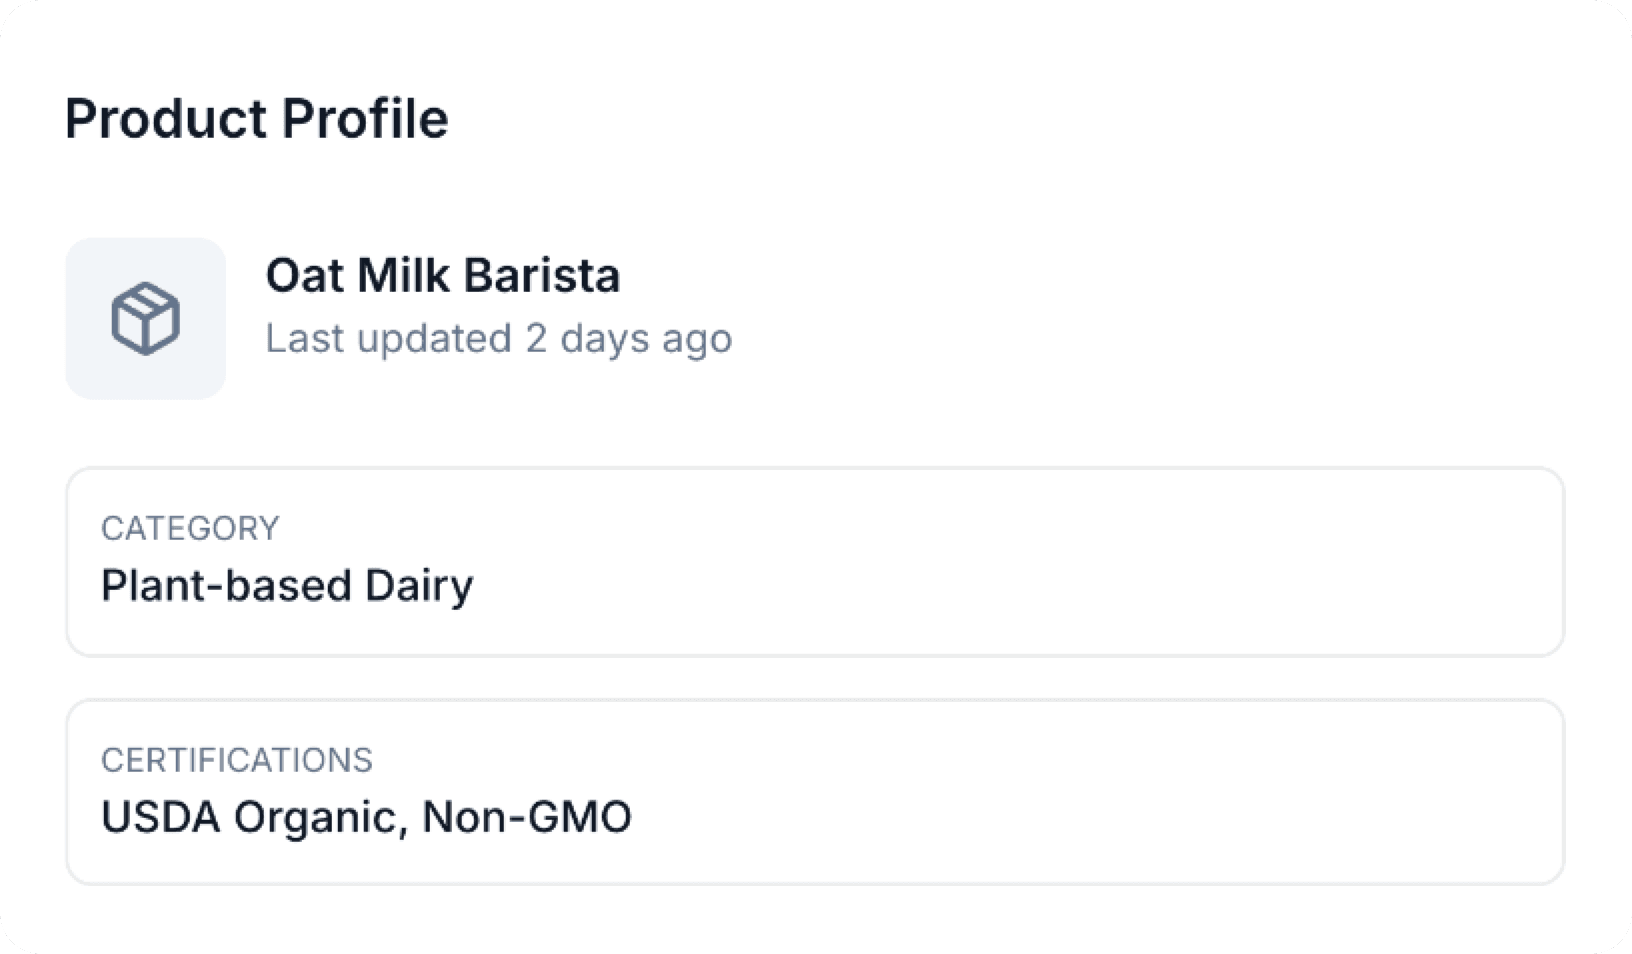Click the CATEGORY field label

pyautogui.click(x=190, y=528)
